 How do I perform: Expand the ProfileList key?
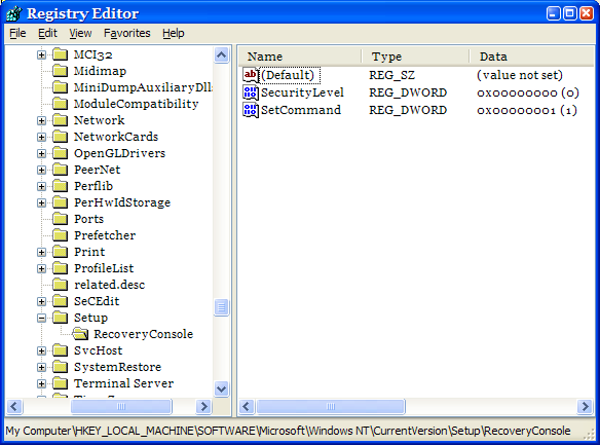pos(41,269)
